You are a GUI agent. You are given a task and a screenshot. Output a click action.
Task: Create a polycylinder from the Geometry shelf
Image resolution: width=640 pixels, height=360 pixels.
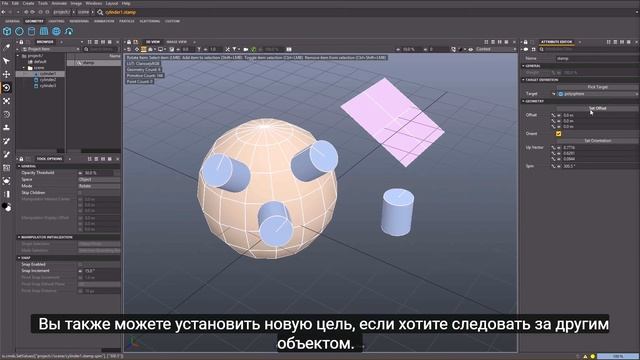(x=31, y=31)
